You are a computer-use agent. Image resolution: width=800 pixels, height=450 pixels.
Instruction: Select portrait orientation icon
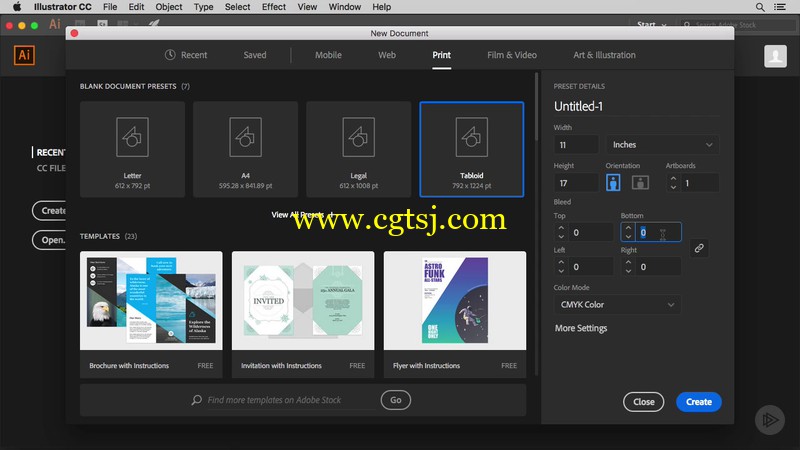(x=613, y=182)
